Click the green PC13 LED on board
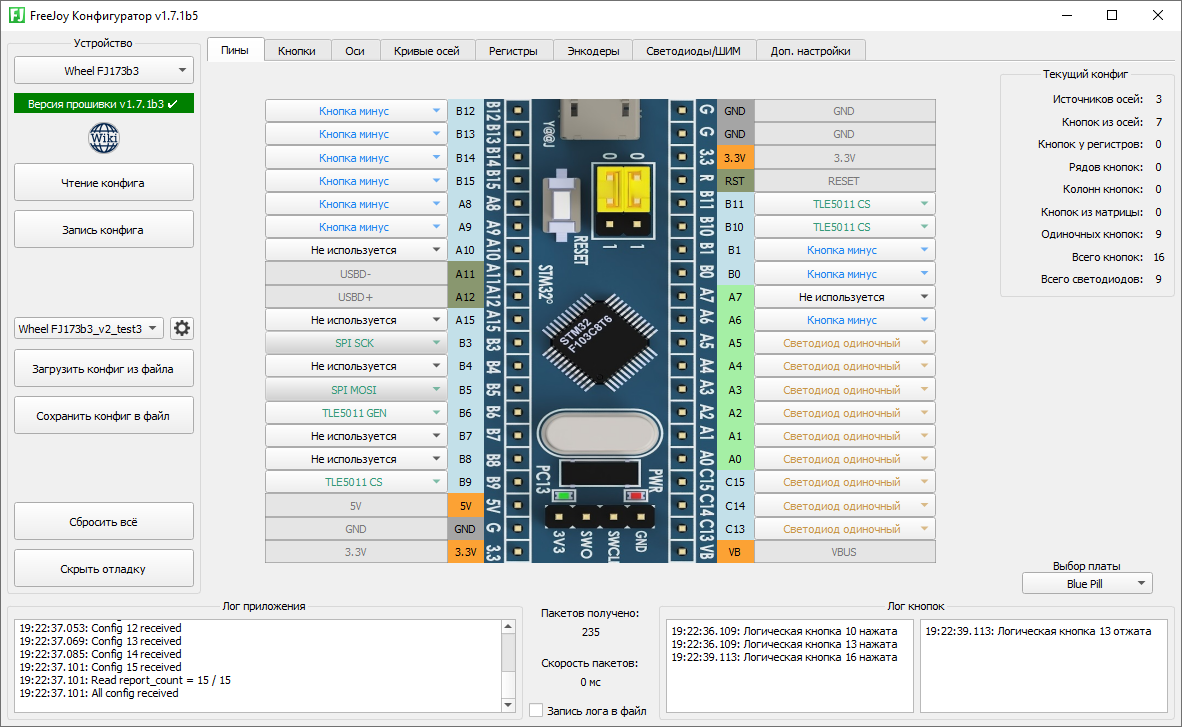1183x727 pixels. point(564,495)
